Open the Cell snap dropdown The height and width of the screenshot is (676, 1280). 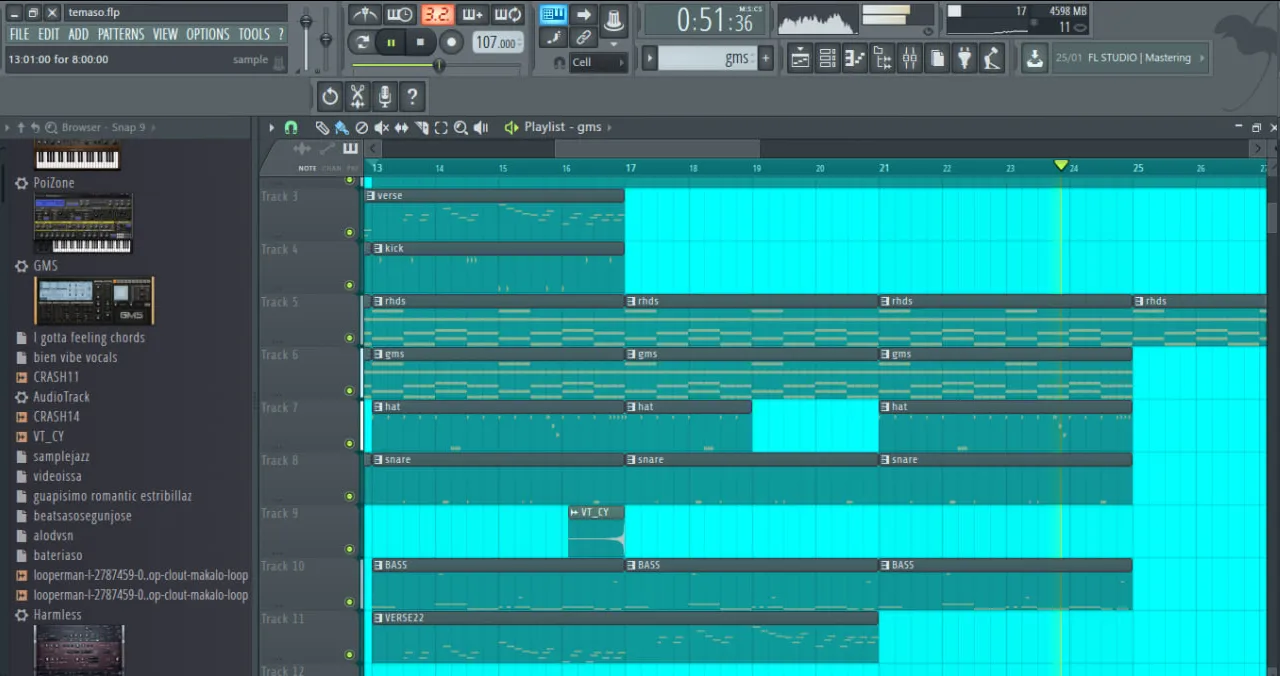click(x=598, y=62)
